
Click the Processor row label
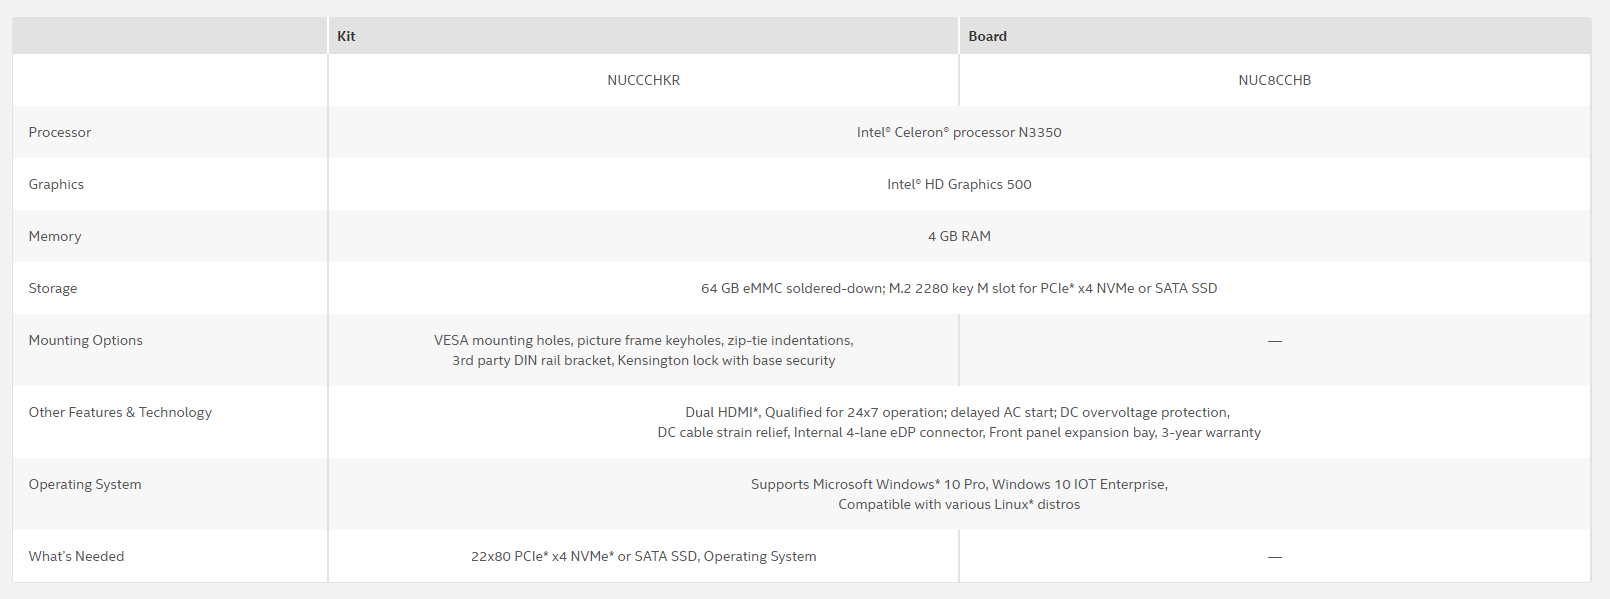(60, 132)
